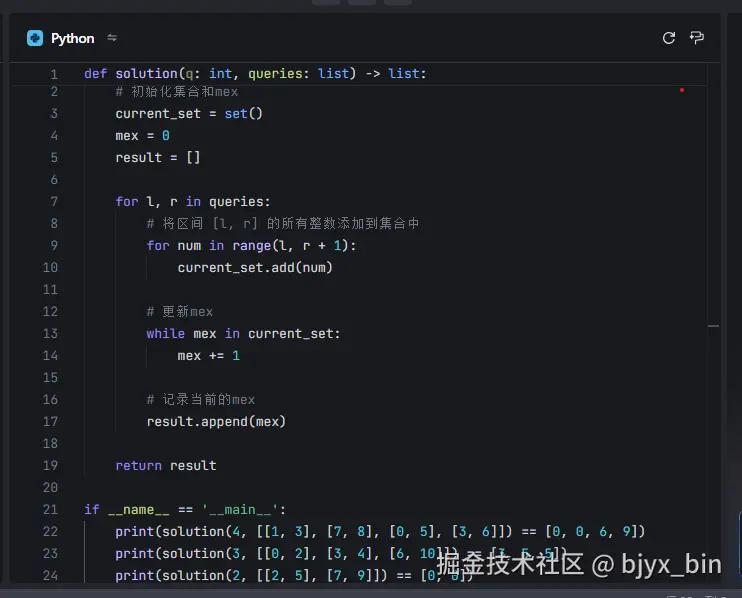
Task: Click the red error marker dot near line 2
Action: tap(682, 90)
